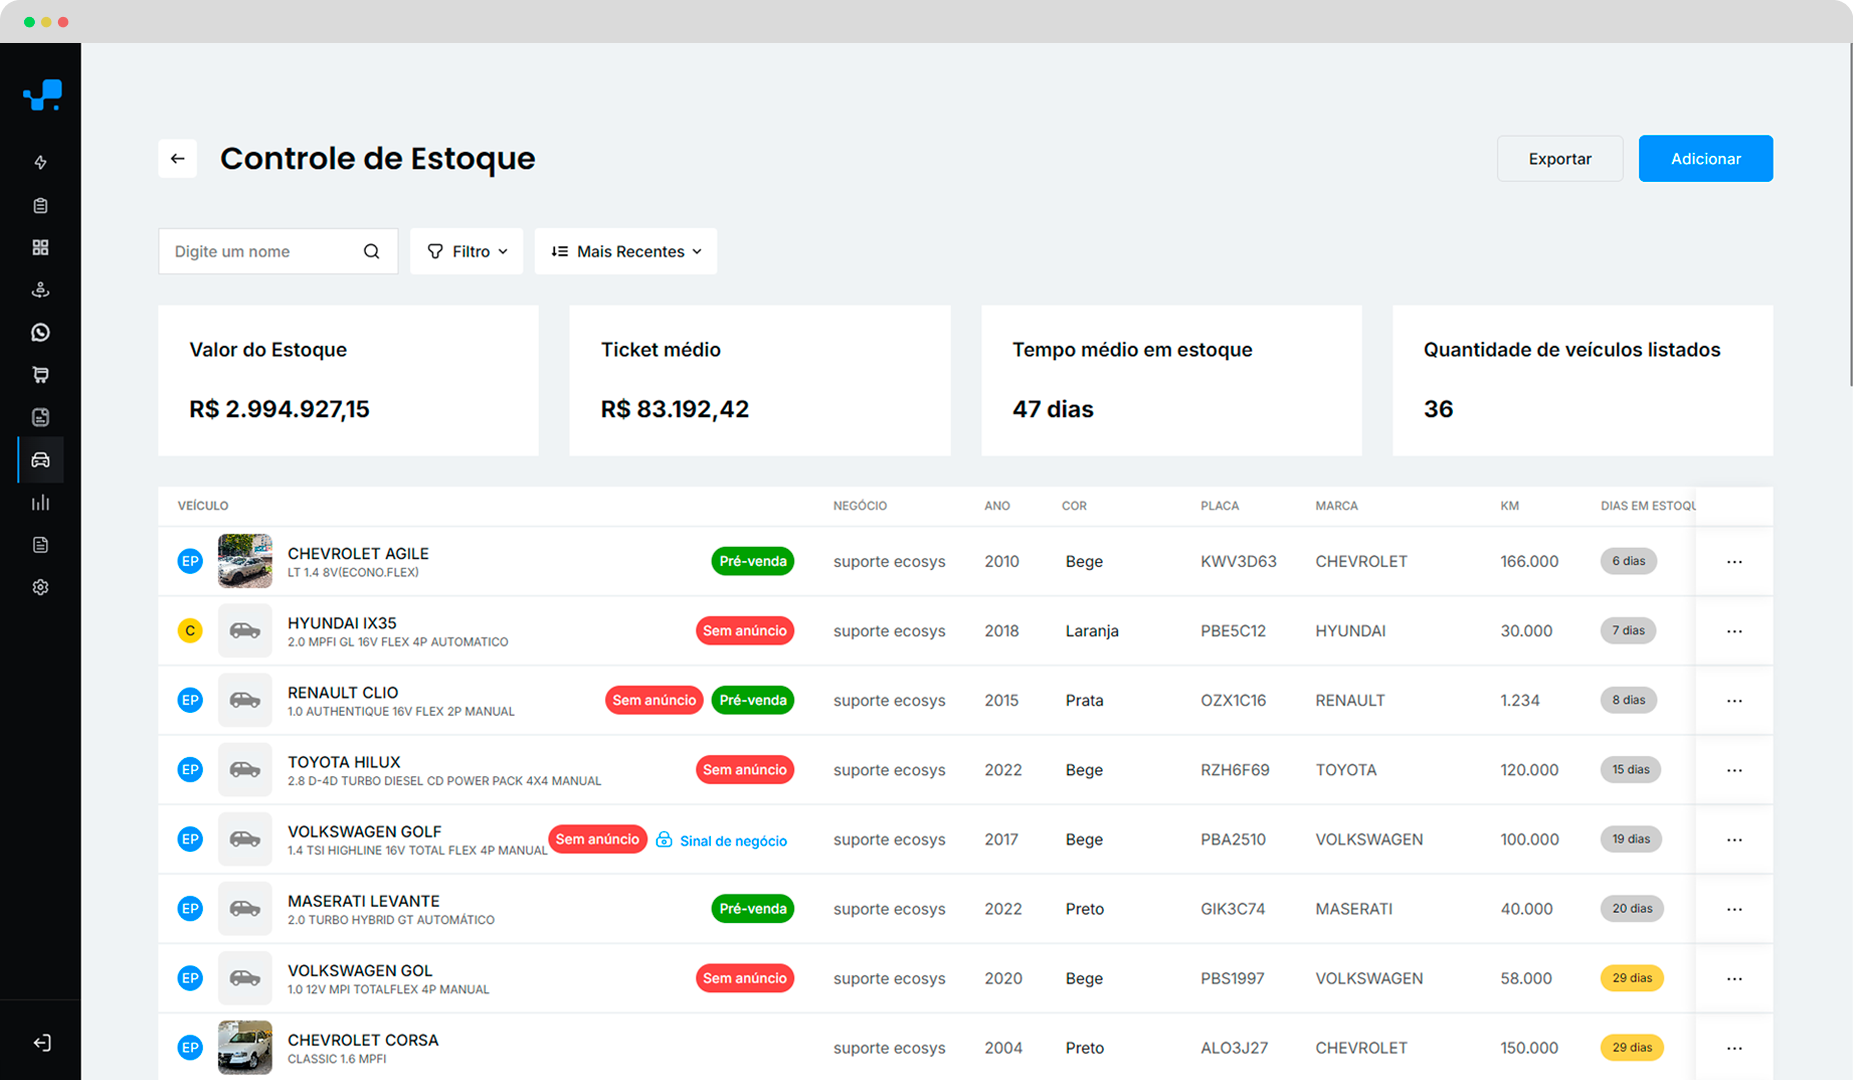Screen dimensions: 1853x1080
Task: Open the car inventory sidebar icon
Action: click(x=41, y=460)
